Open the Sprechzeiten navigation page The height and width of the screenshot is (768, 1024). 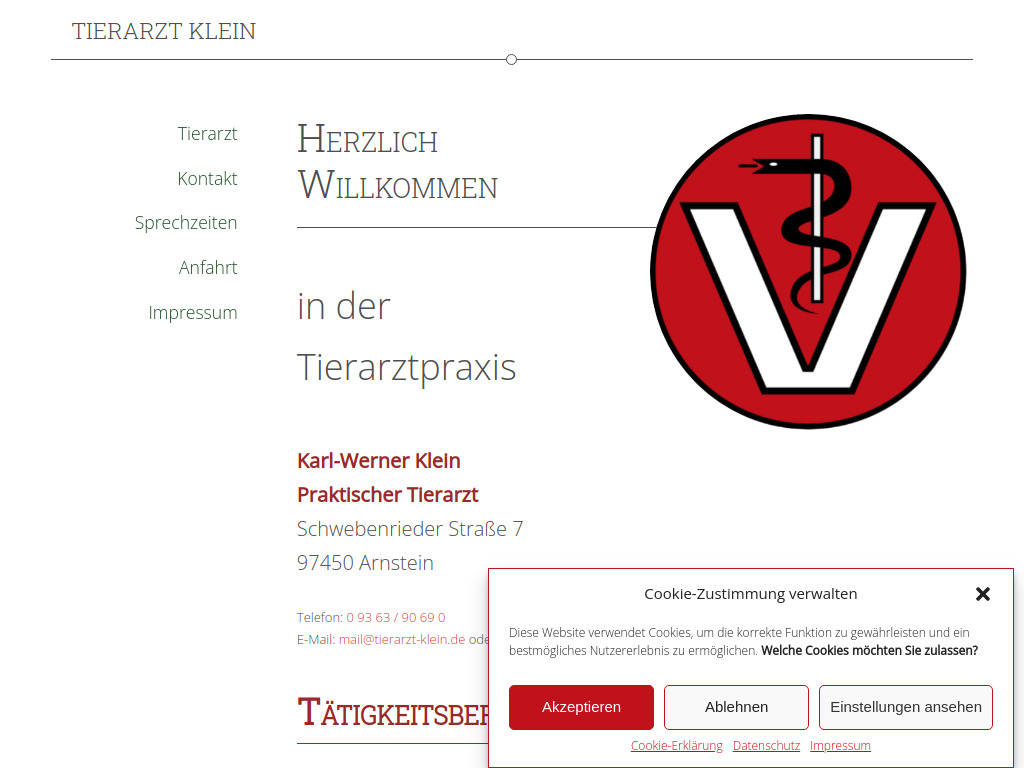[x=186, y=222]
